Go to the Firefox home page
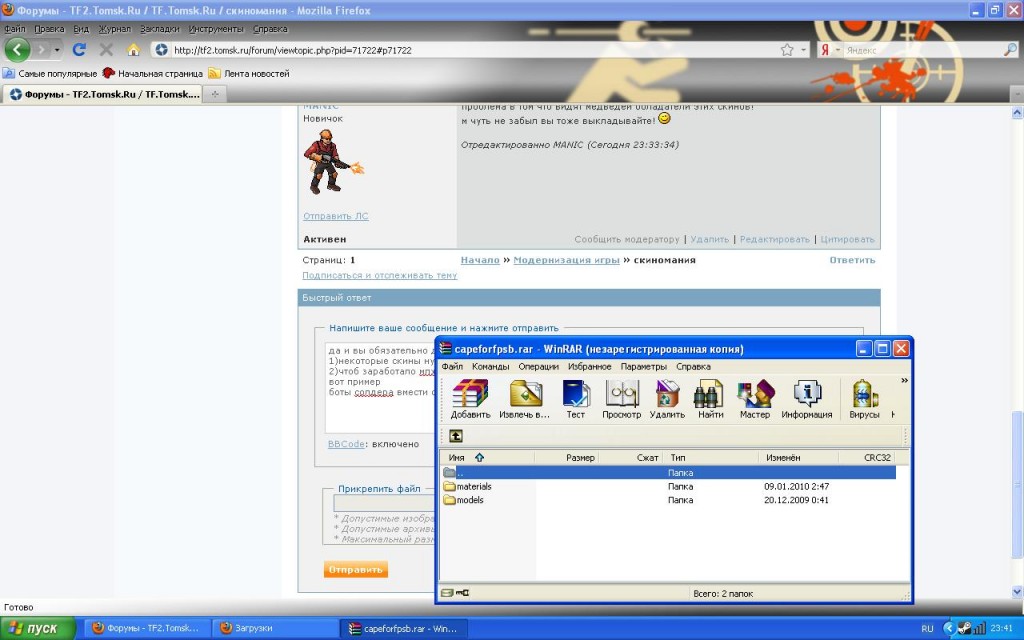1024x640 pixels. pos(133,50)
